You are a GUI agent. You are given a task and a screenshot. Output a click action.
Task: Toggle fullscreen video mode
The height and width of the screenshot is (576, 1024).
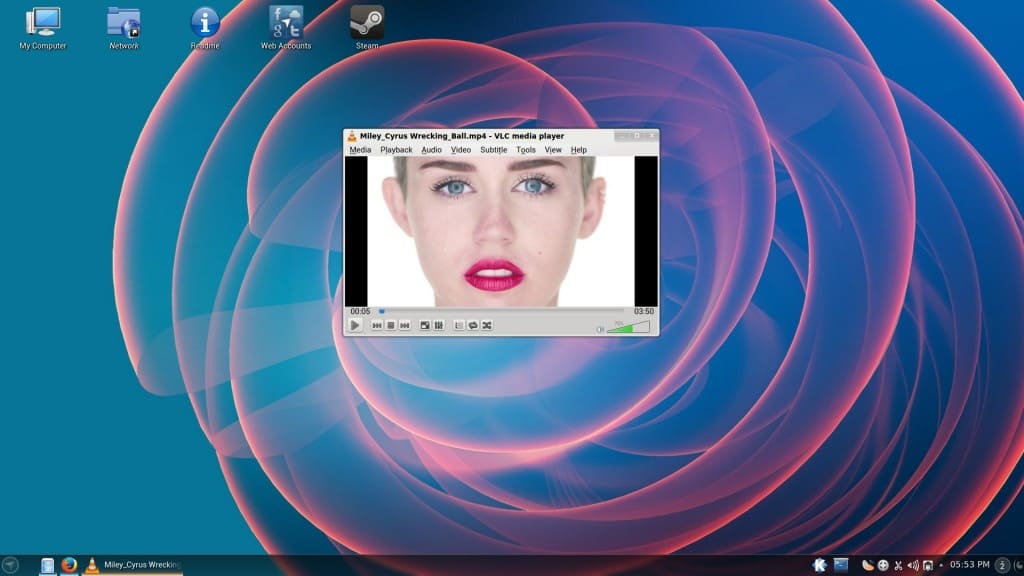click(425, 326)
